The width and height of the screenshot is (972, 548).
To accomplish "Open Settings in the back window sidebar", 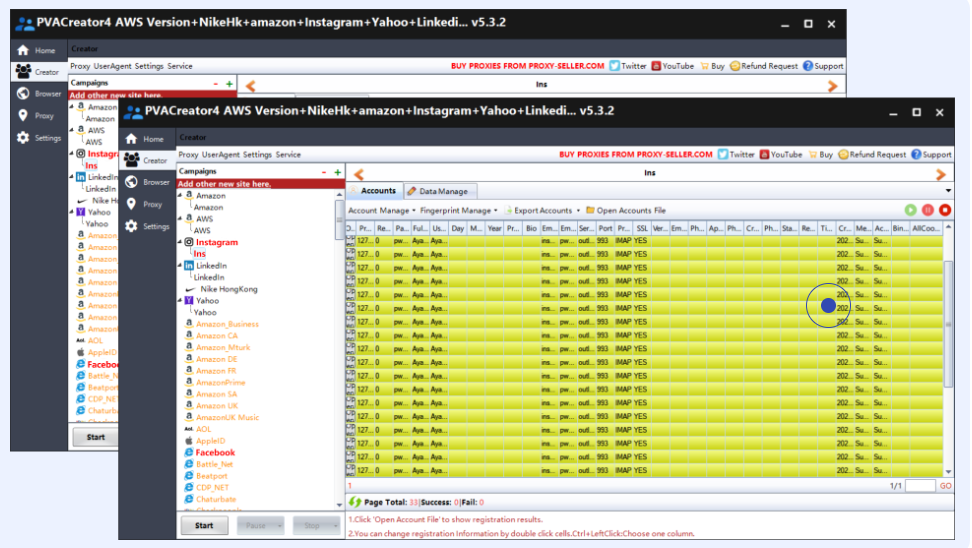I will click(x=39, y=138).
